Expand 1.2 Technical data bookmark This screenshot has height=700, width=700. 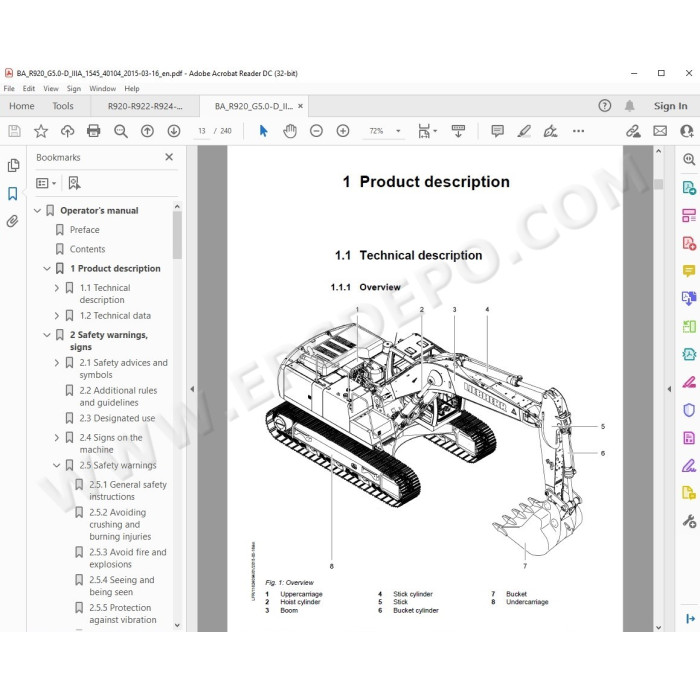[x=57, y=316]
